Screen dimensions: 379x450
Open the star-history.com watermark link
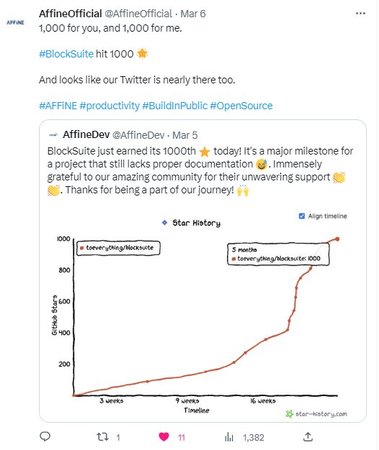click(317, 414)
